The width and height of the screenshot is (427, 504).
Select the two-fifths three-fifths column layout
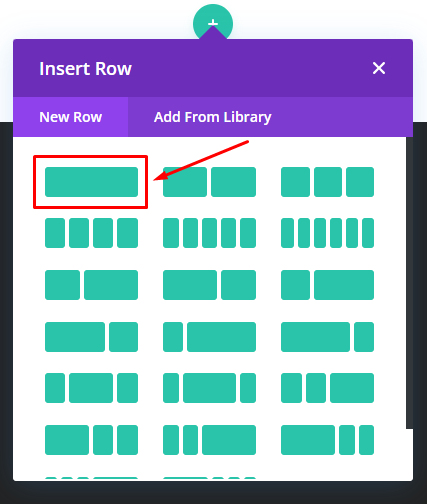pos(91,285)
